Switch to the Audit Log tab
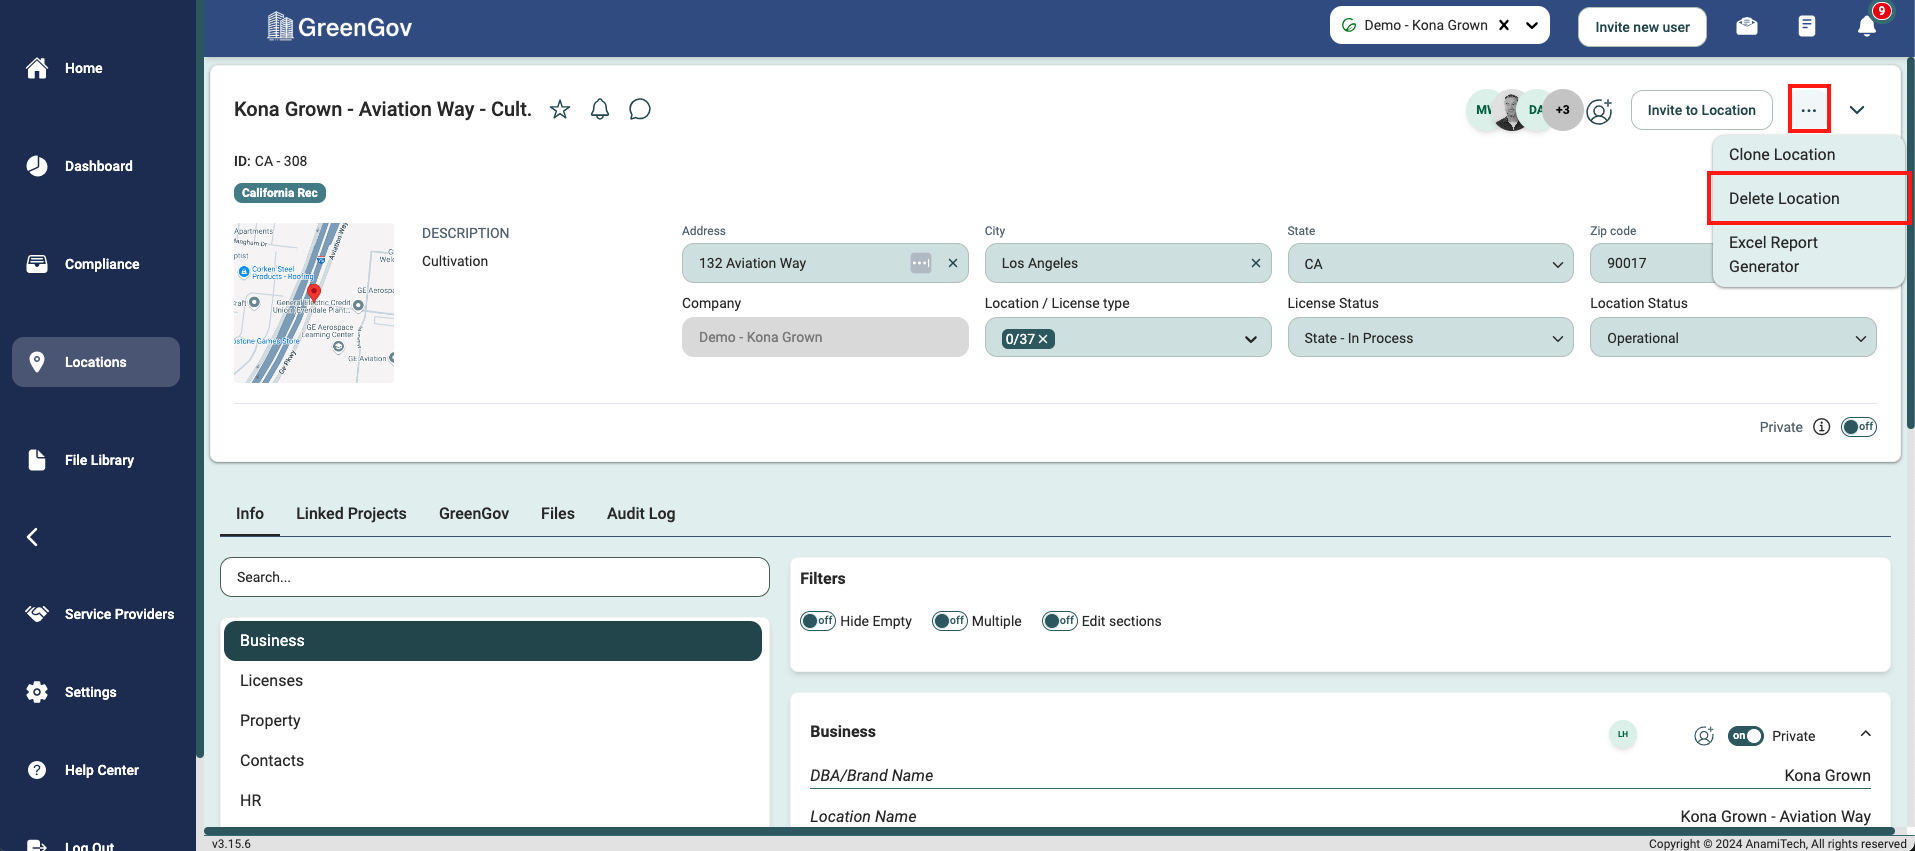Viewport: 1915px width, 851px height. pyautogui.click(x=641, y=514)
